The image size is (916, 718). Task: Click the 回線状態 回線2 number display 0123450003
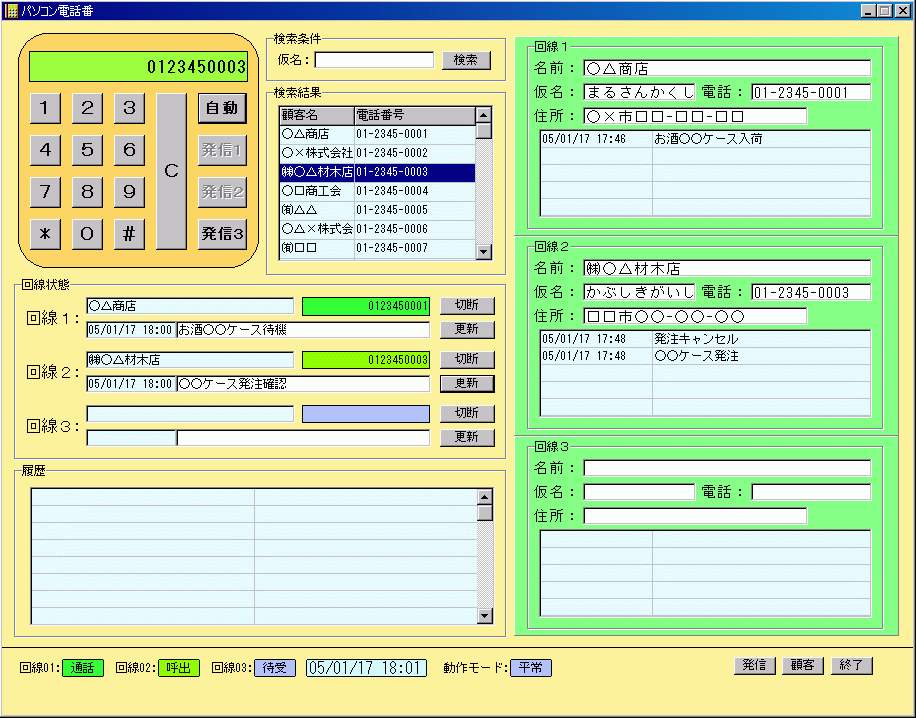point(366,360)
